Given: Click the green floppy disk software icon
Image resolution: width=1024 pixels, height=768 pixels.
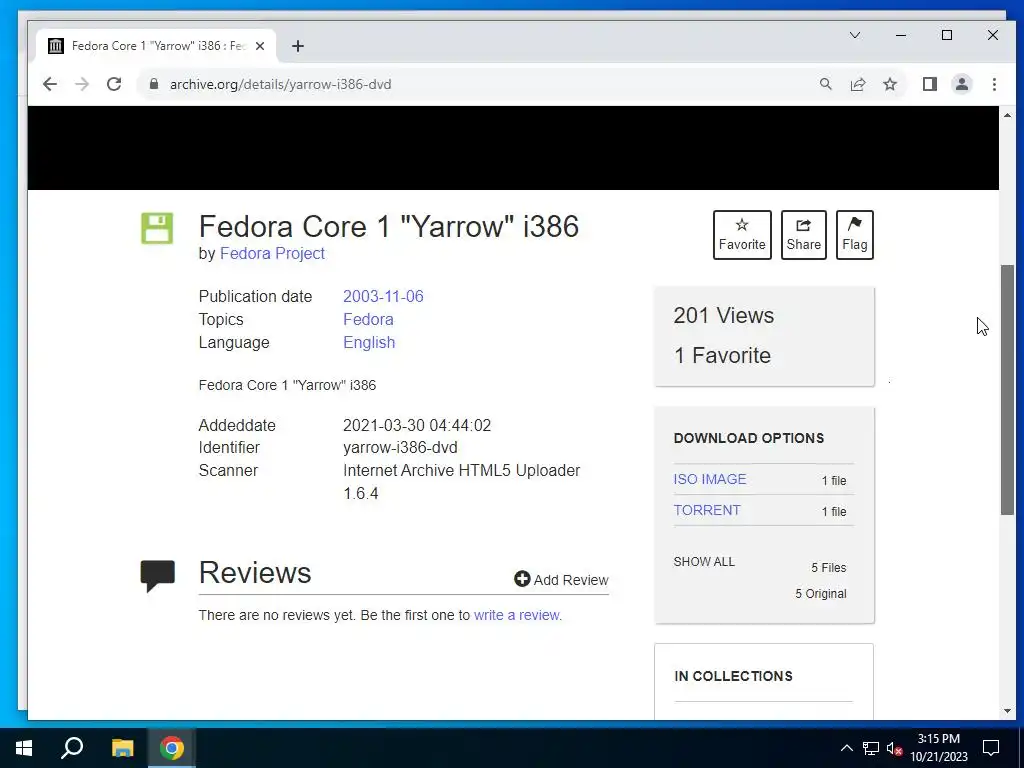Looking at the screenshot, I should pyautogui.click(x=157, y=228).
